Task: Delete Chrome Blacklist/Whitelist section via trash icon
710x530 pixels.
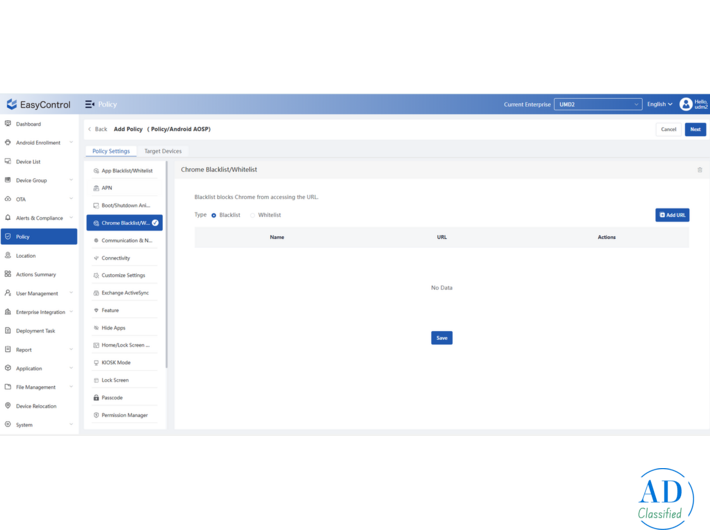Action: pyautogui.click(x=700, y=170)
